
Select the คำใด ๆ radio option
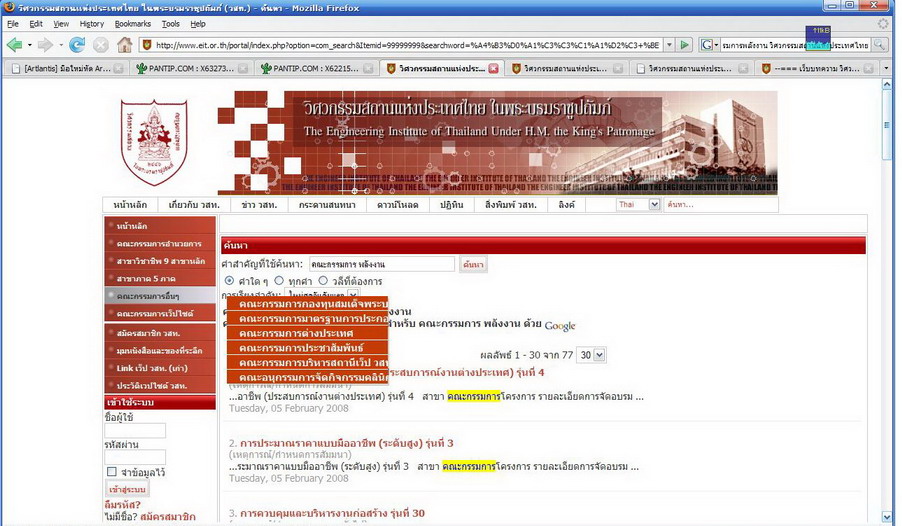230,281
